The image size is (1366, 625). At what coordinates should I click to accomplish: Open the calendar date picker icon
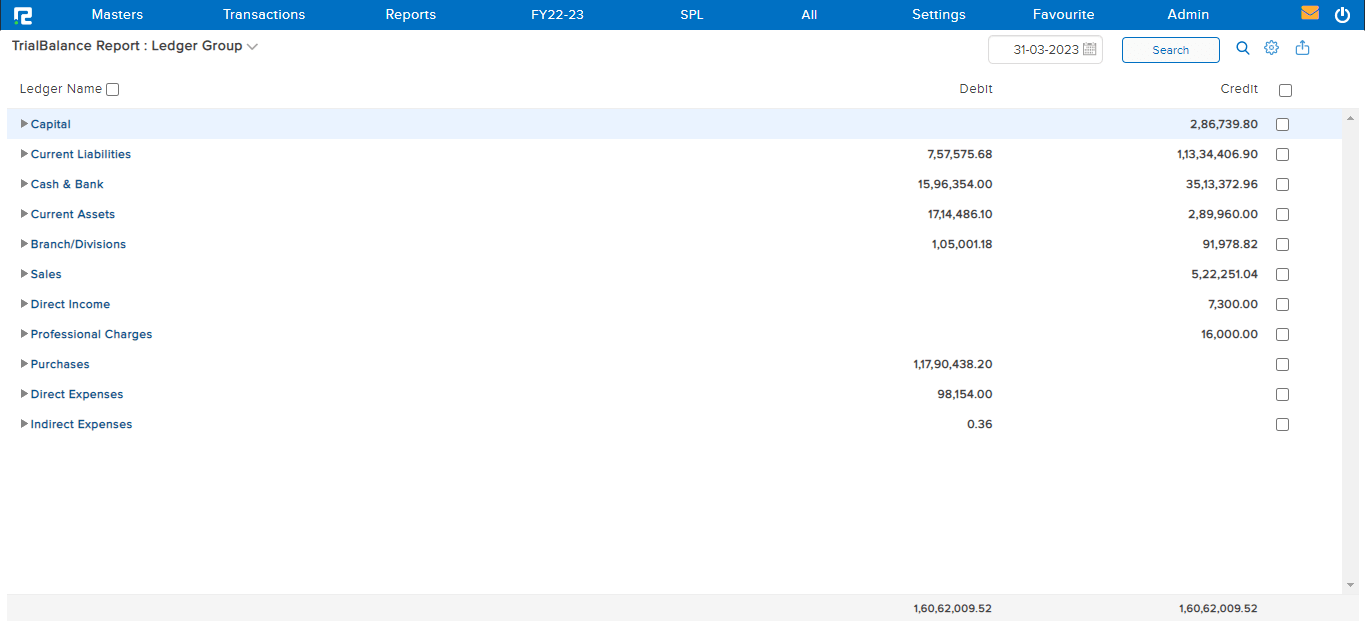coord(1090,49)
